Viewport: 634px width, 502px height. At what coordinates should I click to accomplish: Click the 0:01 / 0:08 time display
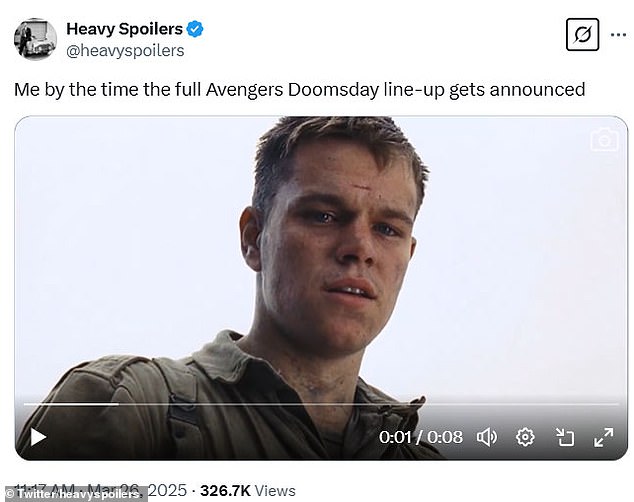(421, 437)
